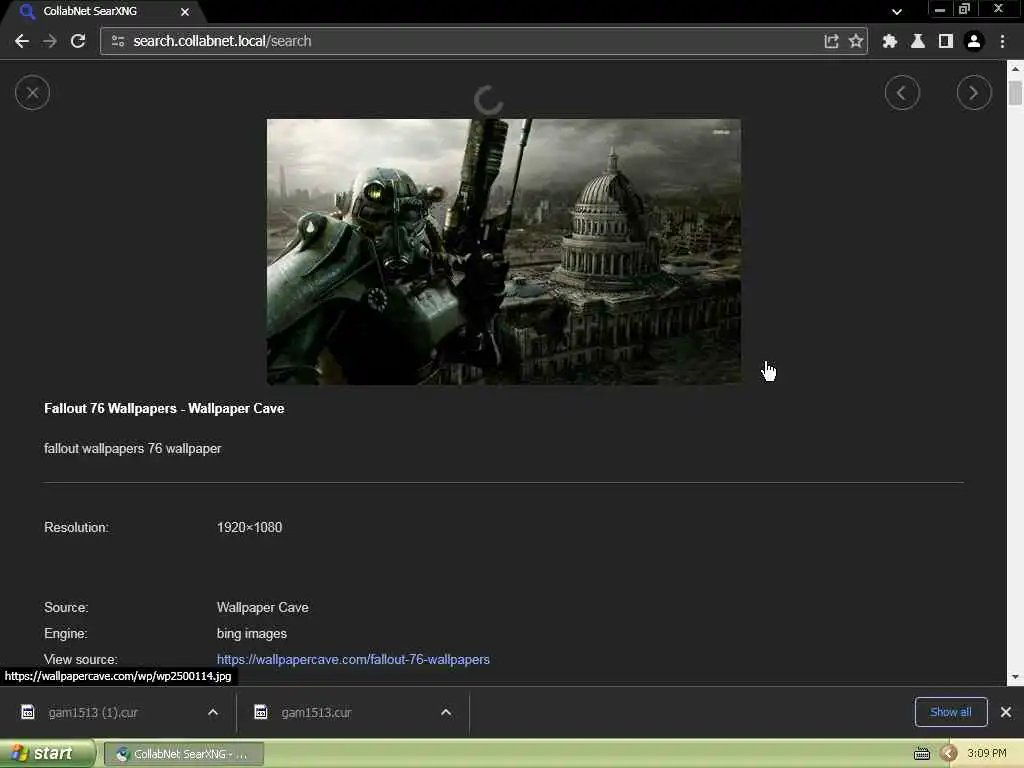The width and height of the screenshot is (1024, 768).
Task: Open the gam1513 (1).cur download
Action: (x=92, y=712)
